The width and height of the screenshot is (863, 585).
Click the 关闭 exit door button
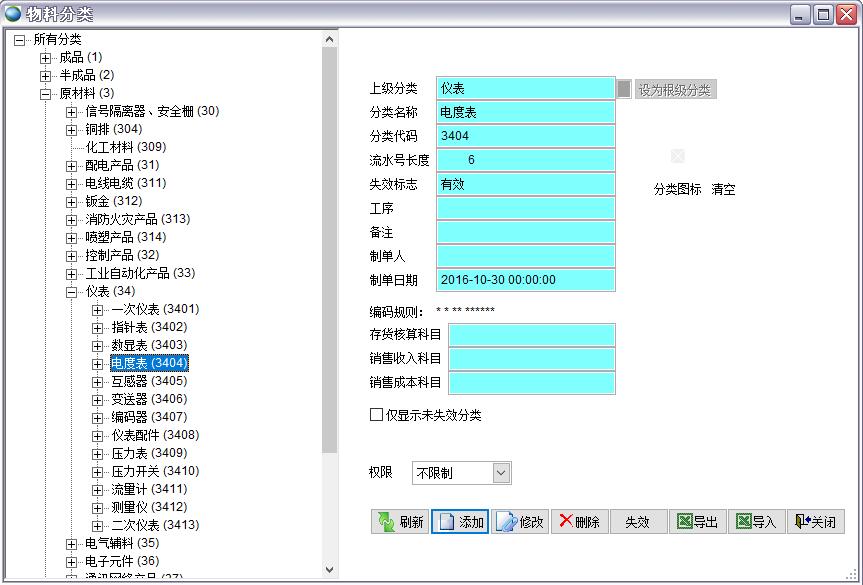coord(815,522)
